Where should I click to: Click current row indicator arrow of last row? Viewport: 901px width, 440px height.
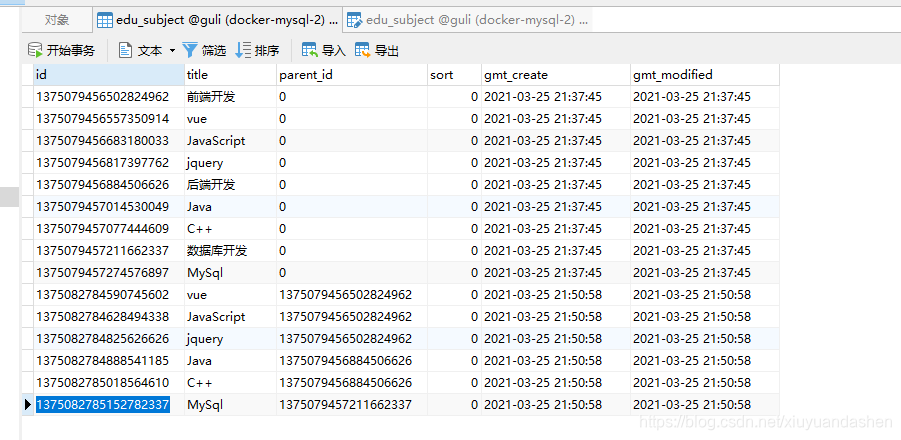coord(27,404)
